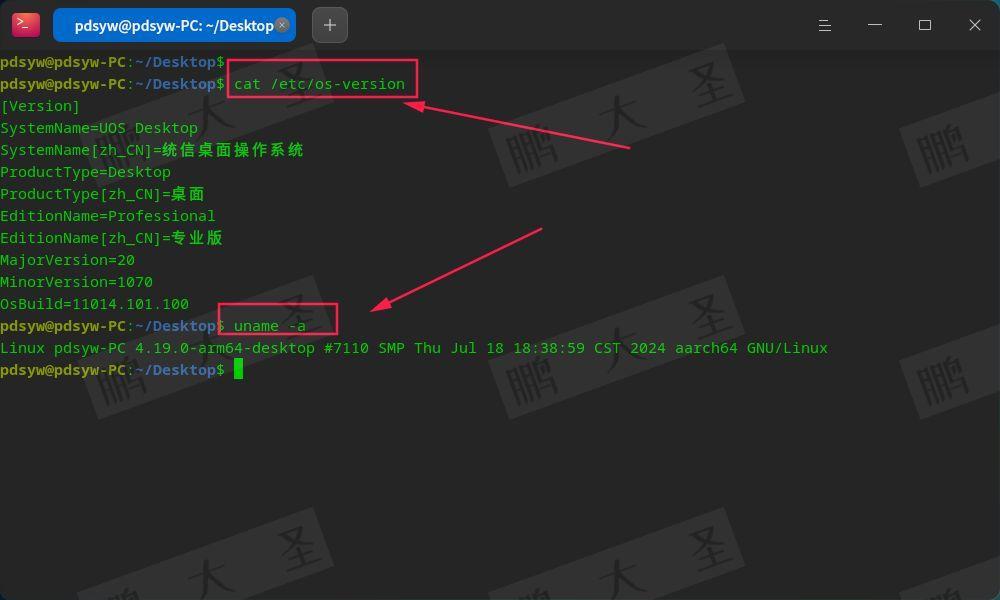The height and width of the screenshot is (600, 1000).
Task: Click the 'EditionName[zh_CN]=专业版' line
Action: coord(111,238)
